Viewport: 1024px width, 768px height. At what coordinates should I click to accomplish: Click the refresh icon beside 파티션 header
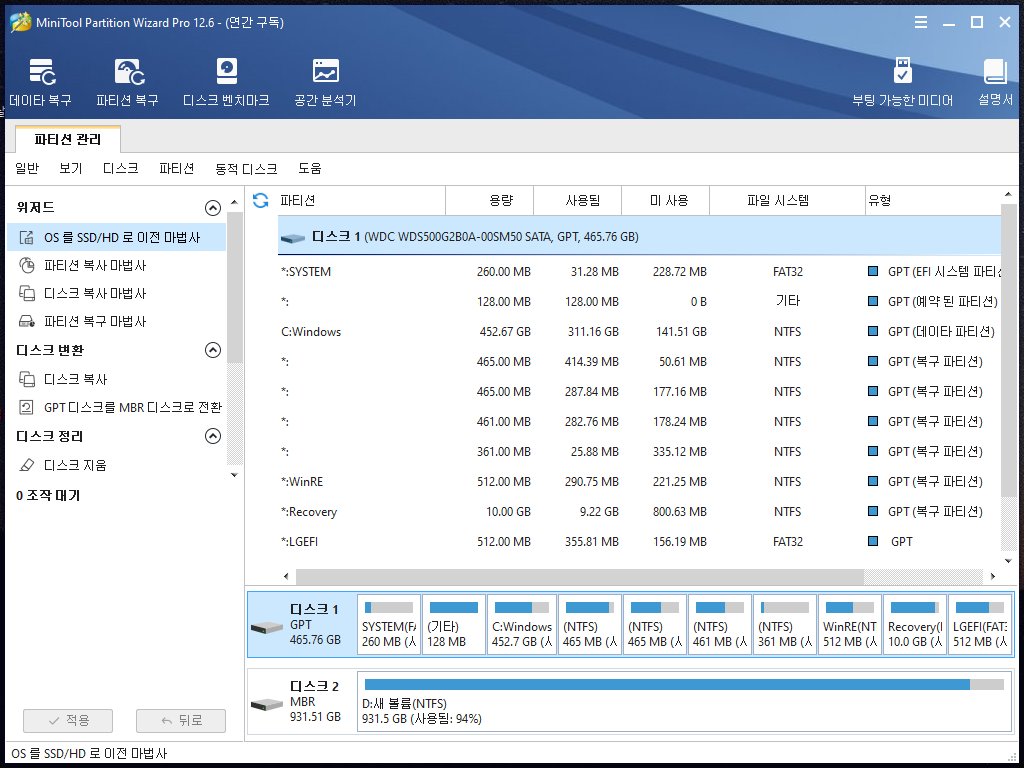tap(261, 200)
